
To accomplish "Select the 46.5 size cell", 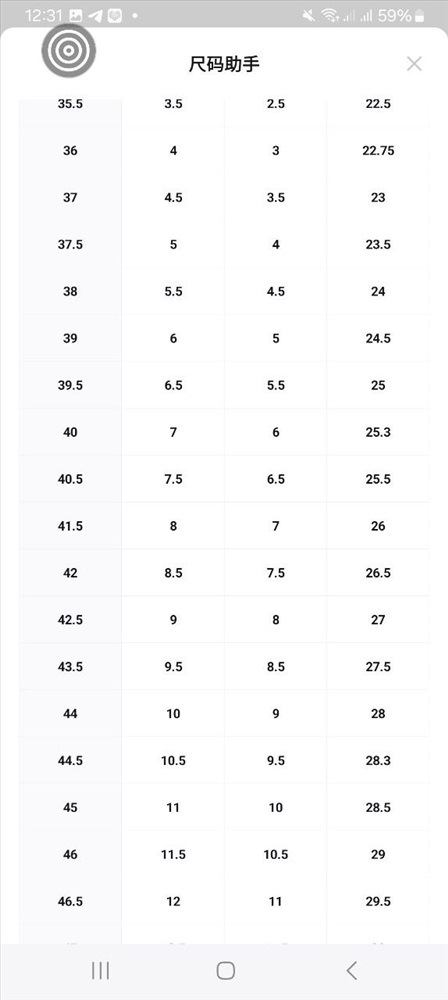I will click(70, 901).
